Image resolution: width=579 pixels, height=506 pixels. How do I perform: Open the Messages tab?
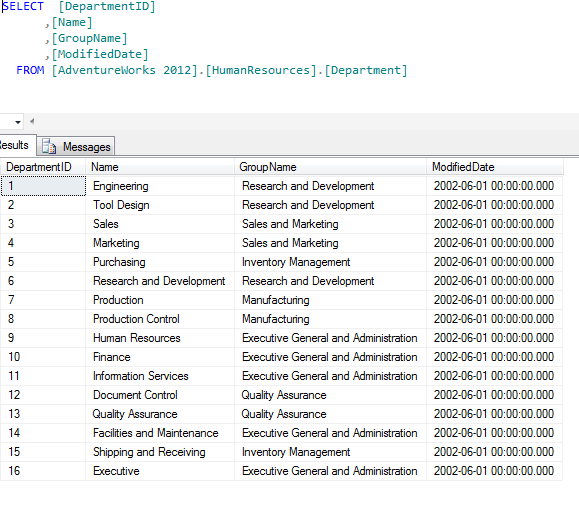(x=76, y=146)
